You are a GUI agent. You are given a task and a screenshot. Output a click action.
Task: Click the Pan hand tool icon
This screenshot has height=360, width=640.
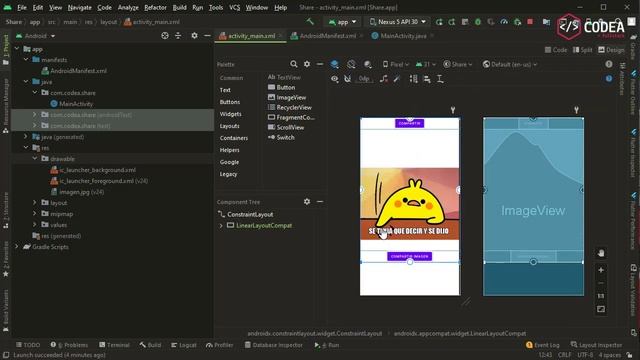[601, 253]
